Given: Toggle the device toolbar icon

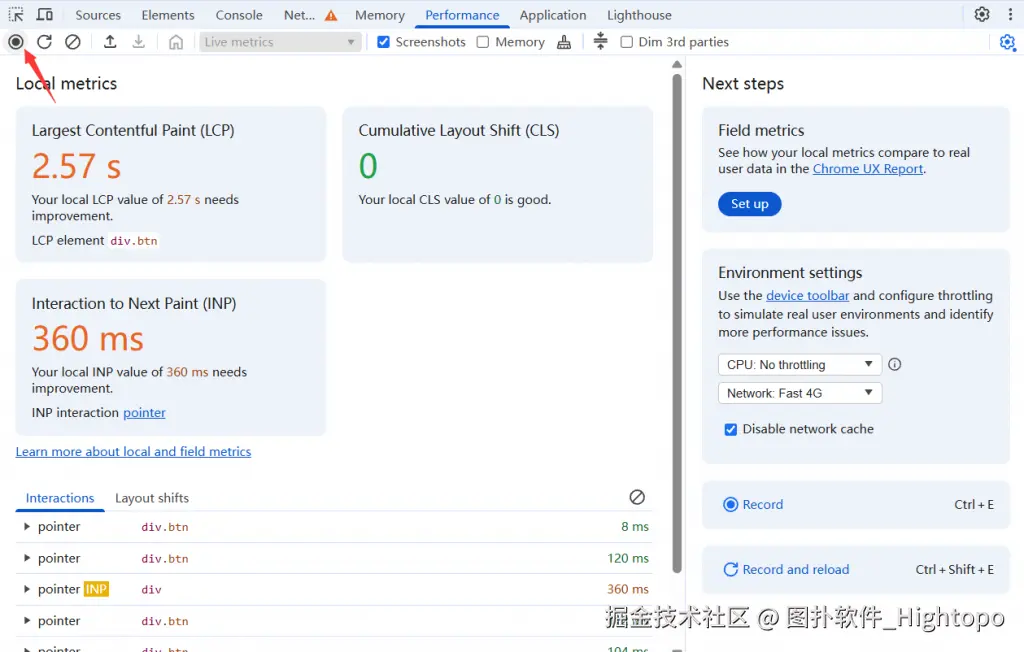Looking at the screenshot, I should (x=44, y=14).
